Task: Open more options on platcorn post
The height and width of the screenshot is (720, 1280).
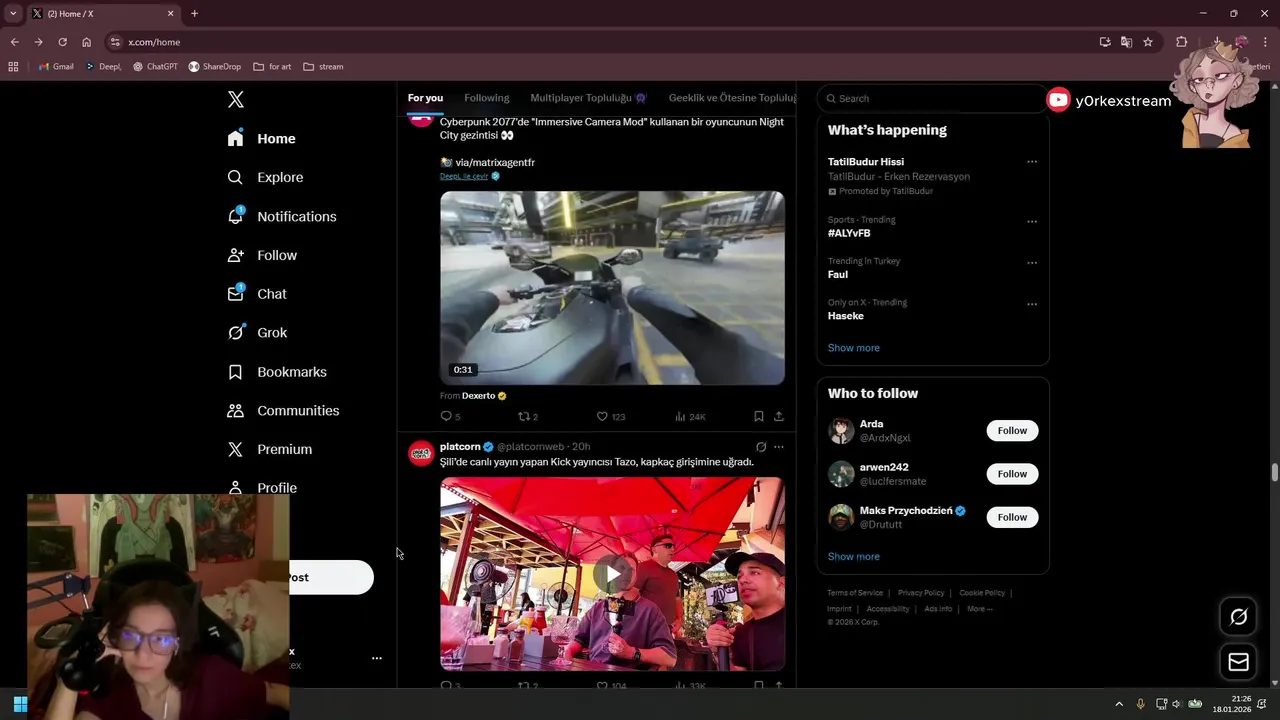Action: pos(779,447)
